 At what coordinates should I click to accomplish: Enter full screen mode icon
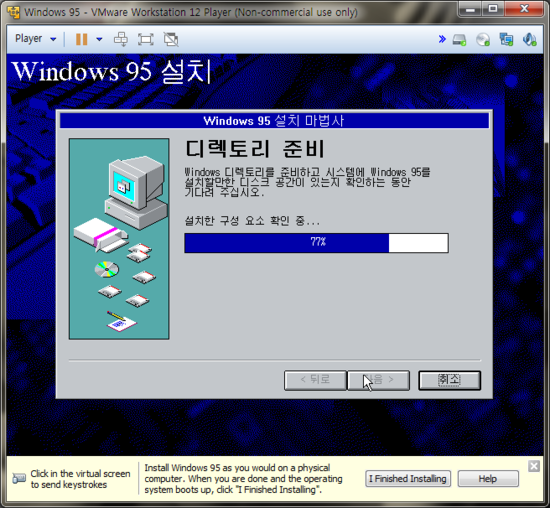pos(146,39)
